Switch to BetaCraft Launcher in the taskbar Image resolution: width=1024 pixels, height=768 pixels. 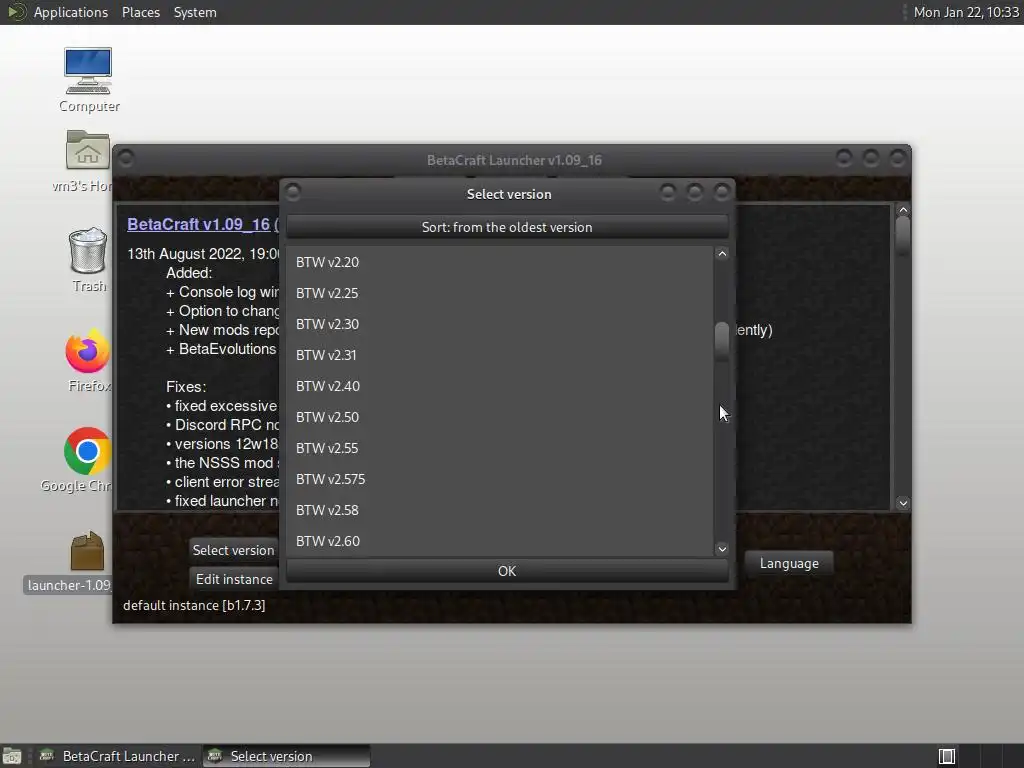point(118,756)
